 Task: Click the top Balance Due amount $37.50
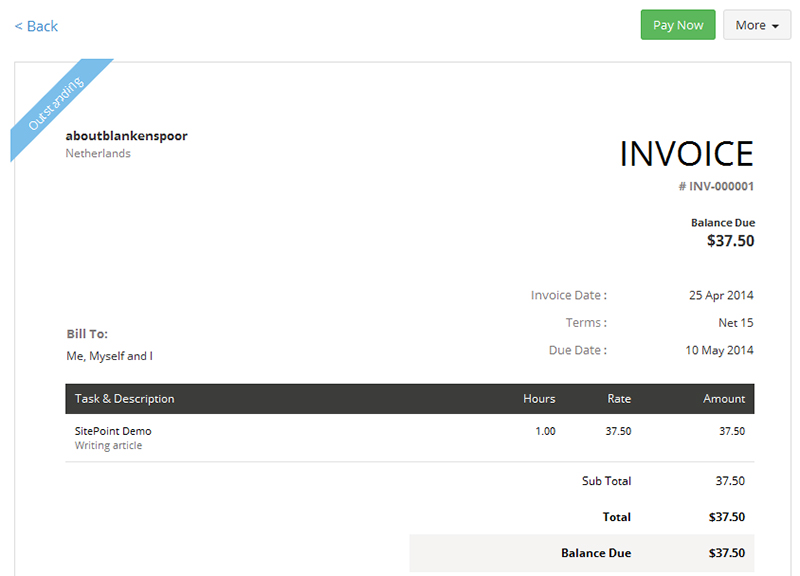[730, 241]
